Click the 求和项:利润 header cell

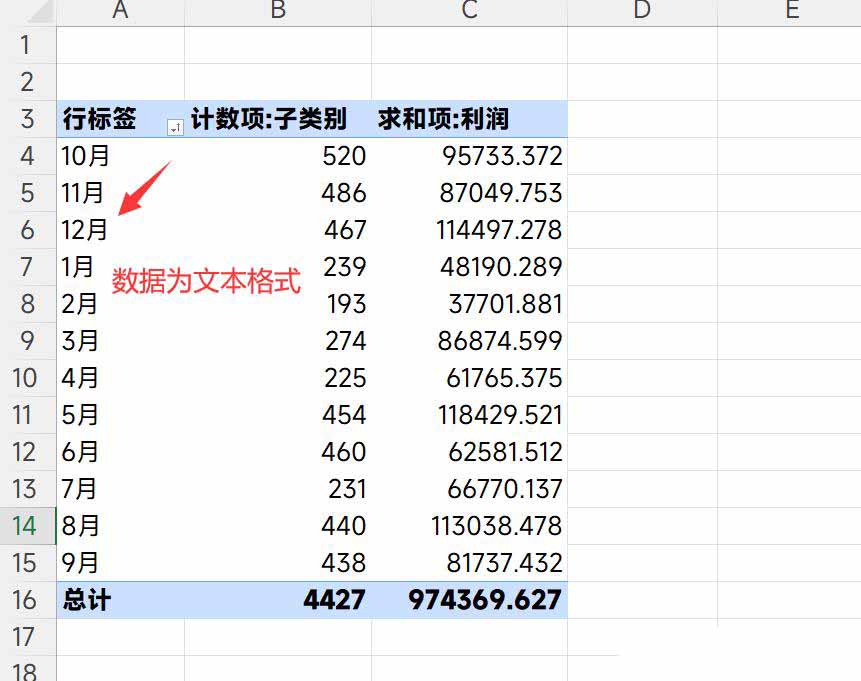pyautogui.click(x=443, y=119)
